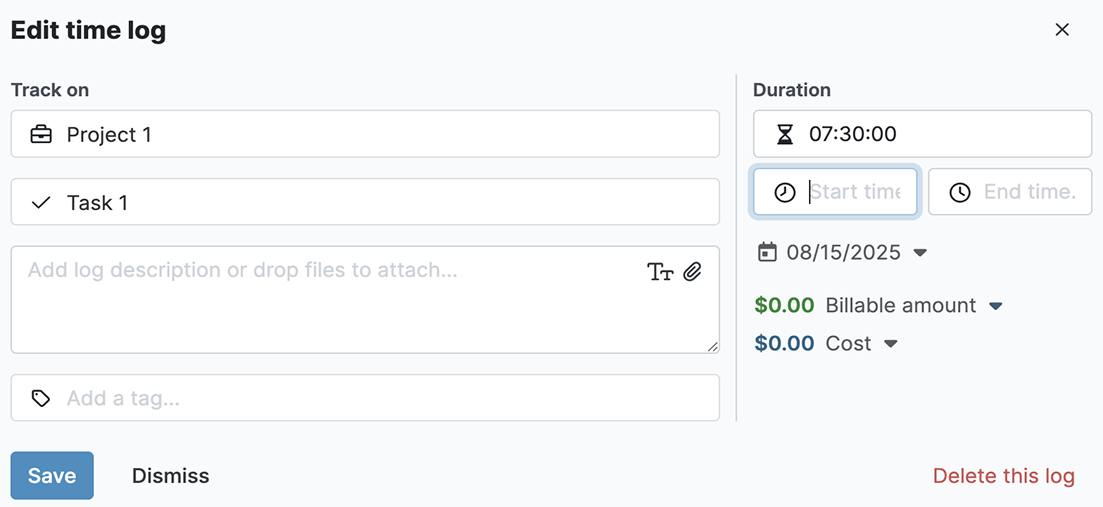This screenshot has width=1103, height=507.
Task: Click the Add a tag input field
Action: coord(380,398)
